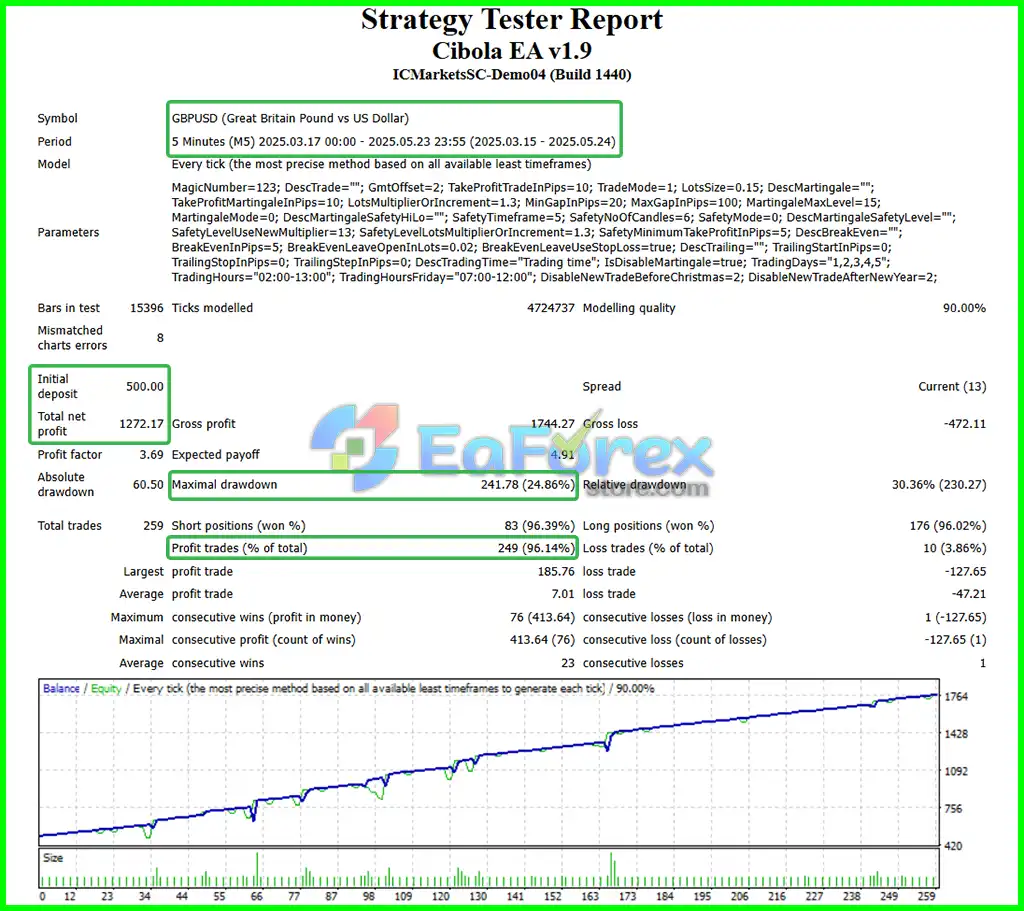The height and width of the screenshot is (911, 1024).
Task: Select the "Current (13)" spread value
Action: [x=952, y=386]
